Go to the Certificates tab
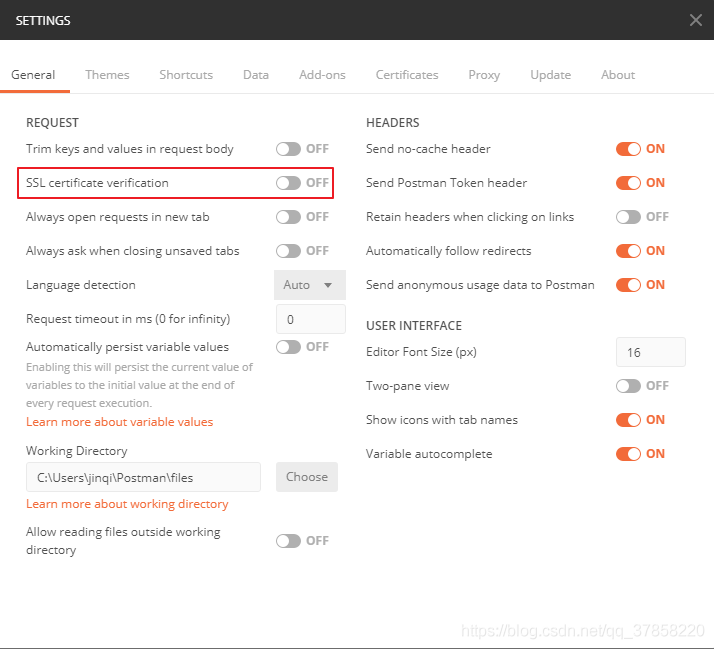This screenshot has width=714, height=649. tap(407, 75)
